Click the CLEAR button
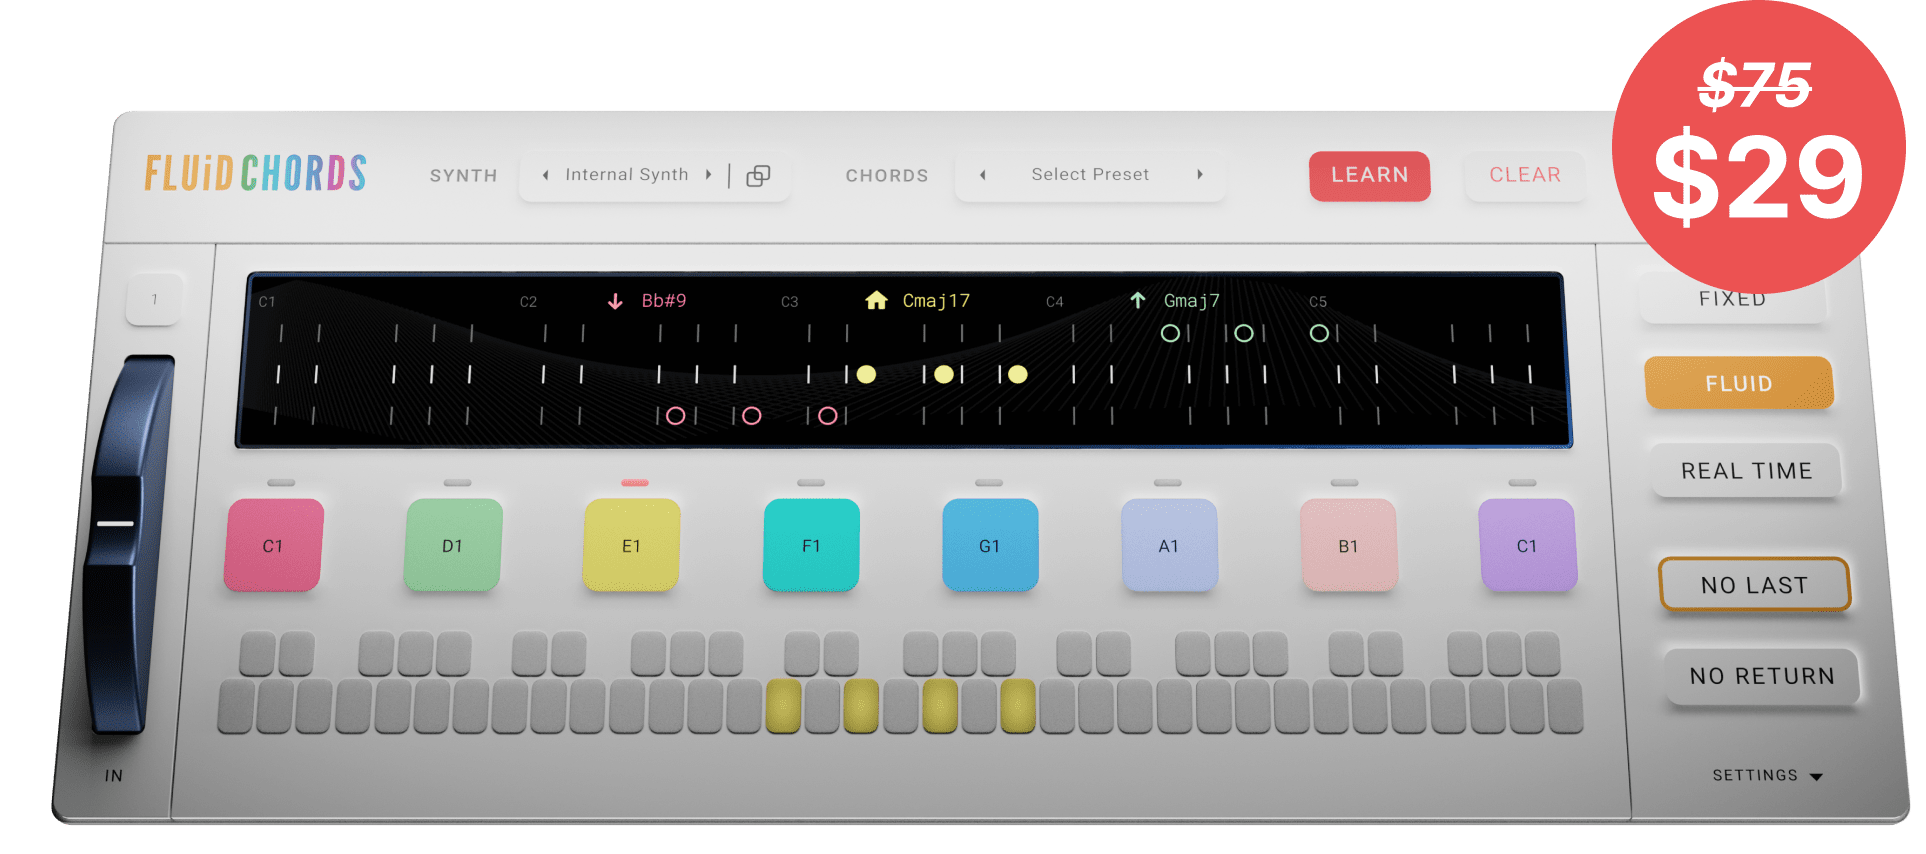 1525,175
